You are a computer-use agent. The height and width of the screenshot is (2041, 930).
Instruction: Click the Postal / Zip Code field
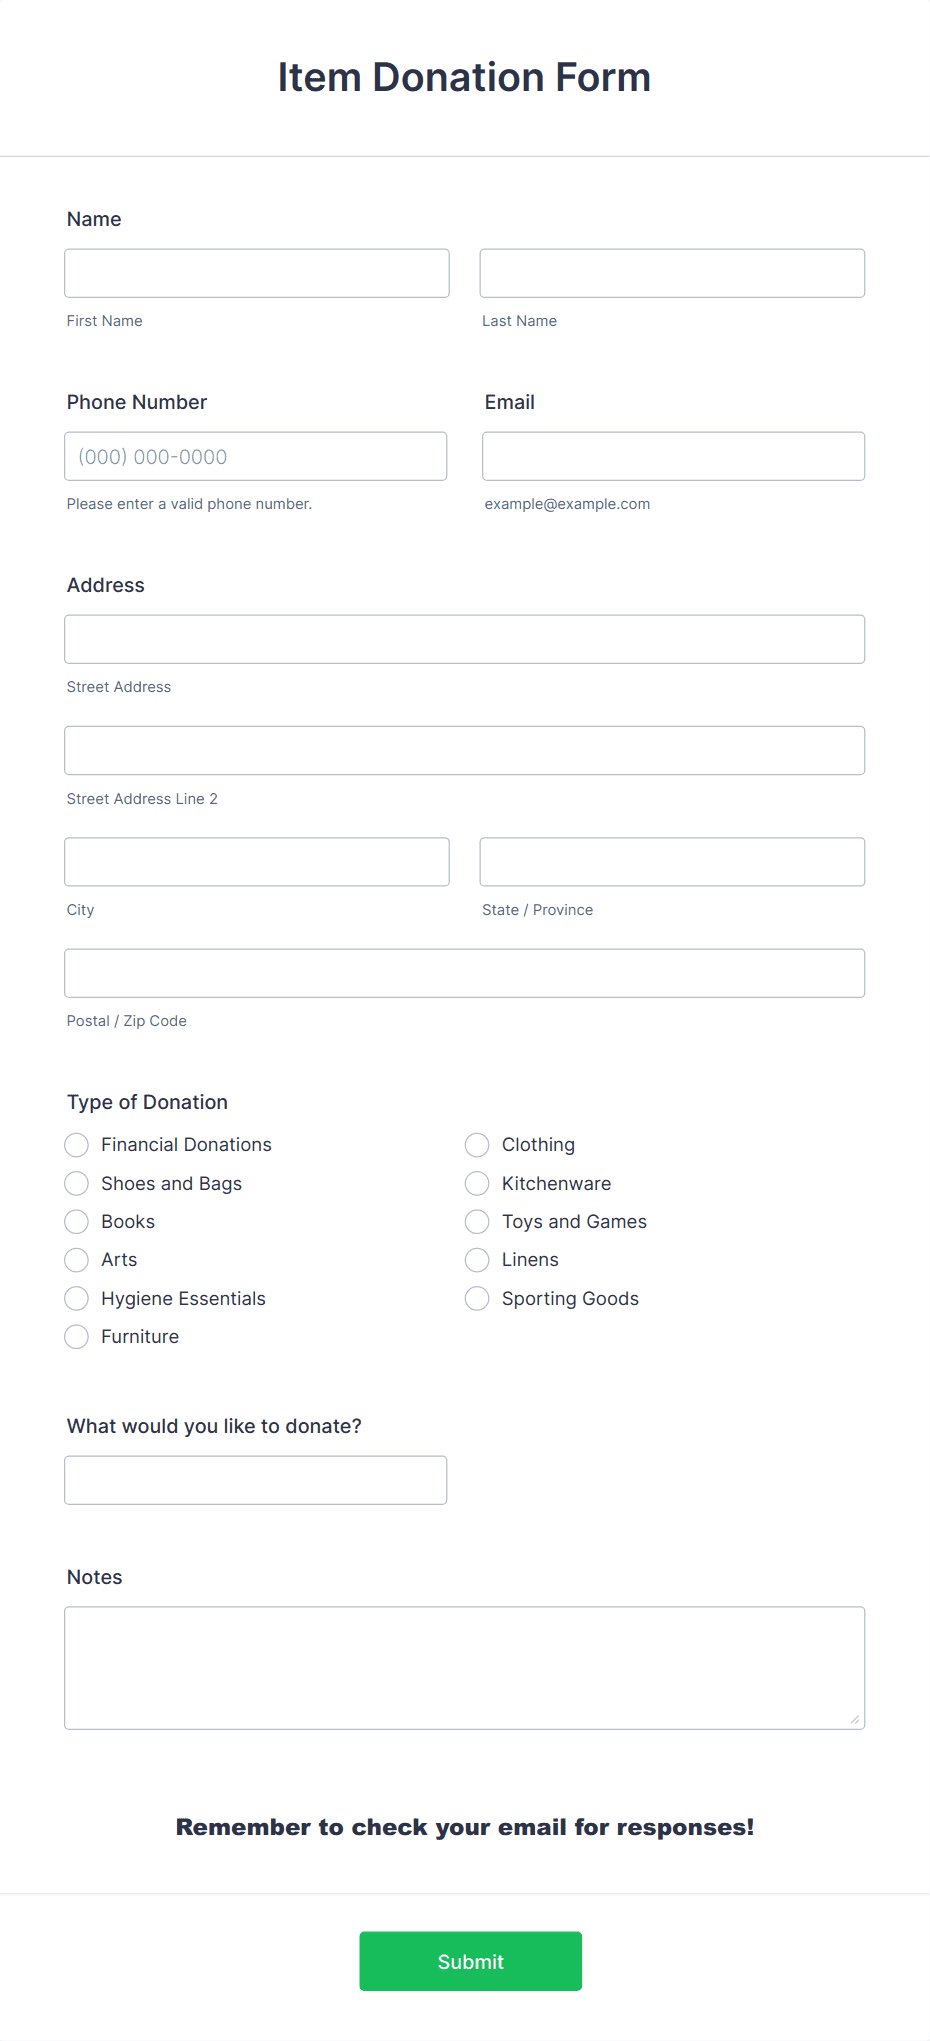coord(465,973)
